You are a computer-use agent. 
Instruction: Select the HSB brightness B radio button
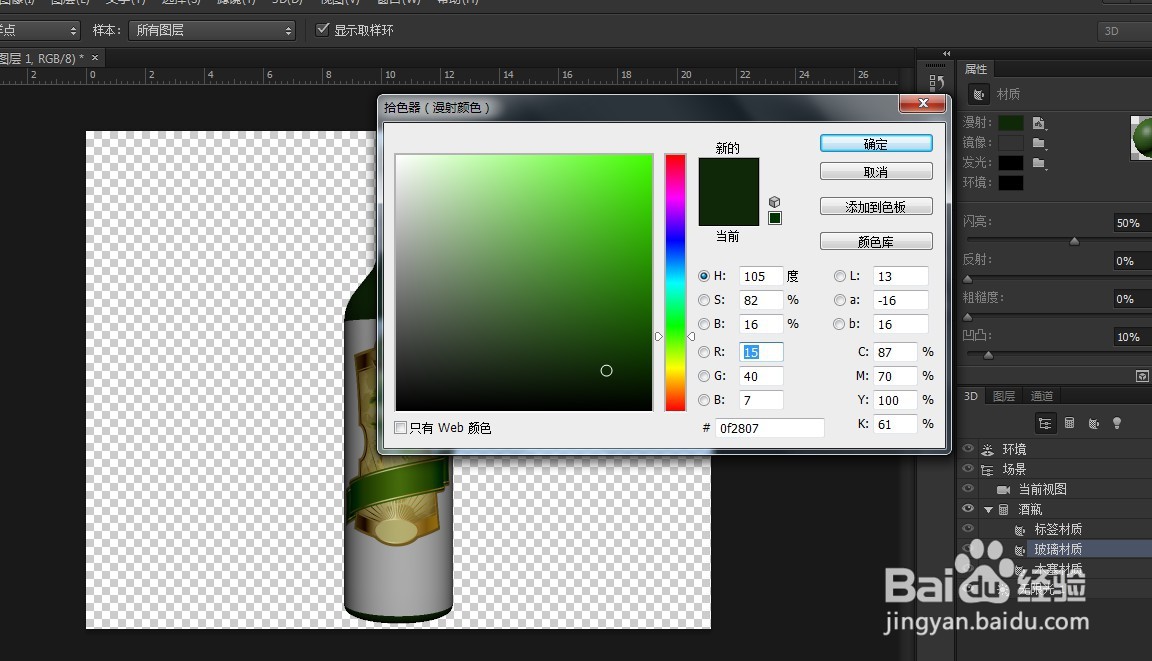[704, 324]
